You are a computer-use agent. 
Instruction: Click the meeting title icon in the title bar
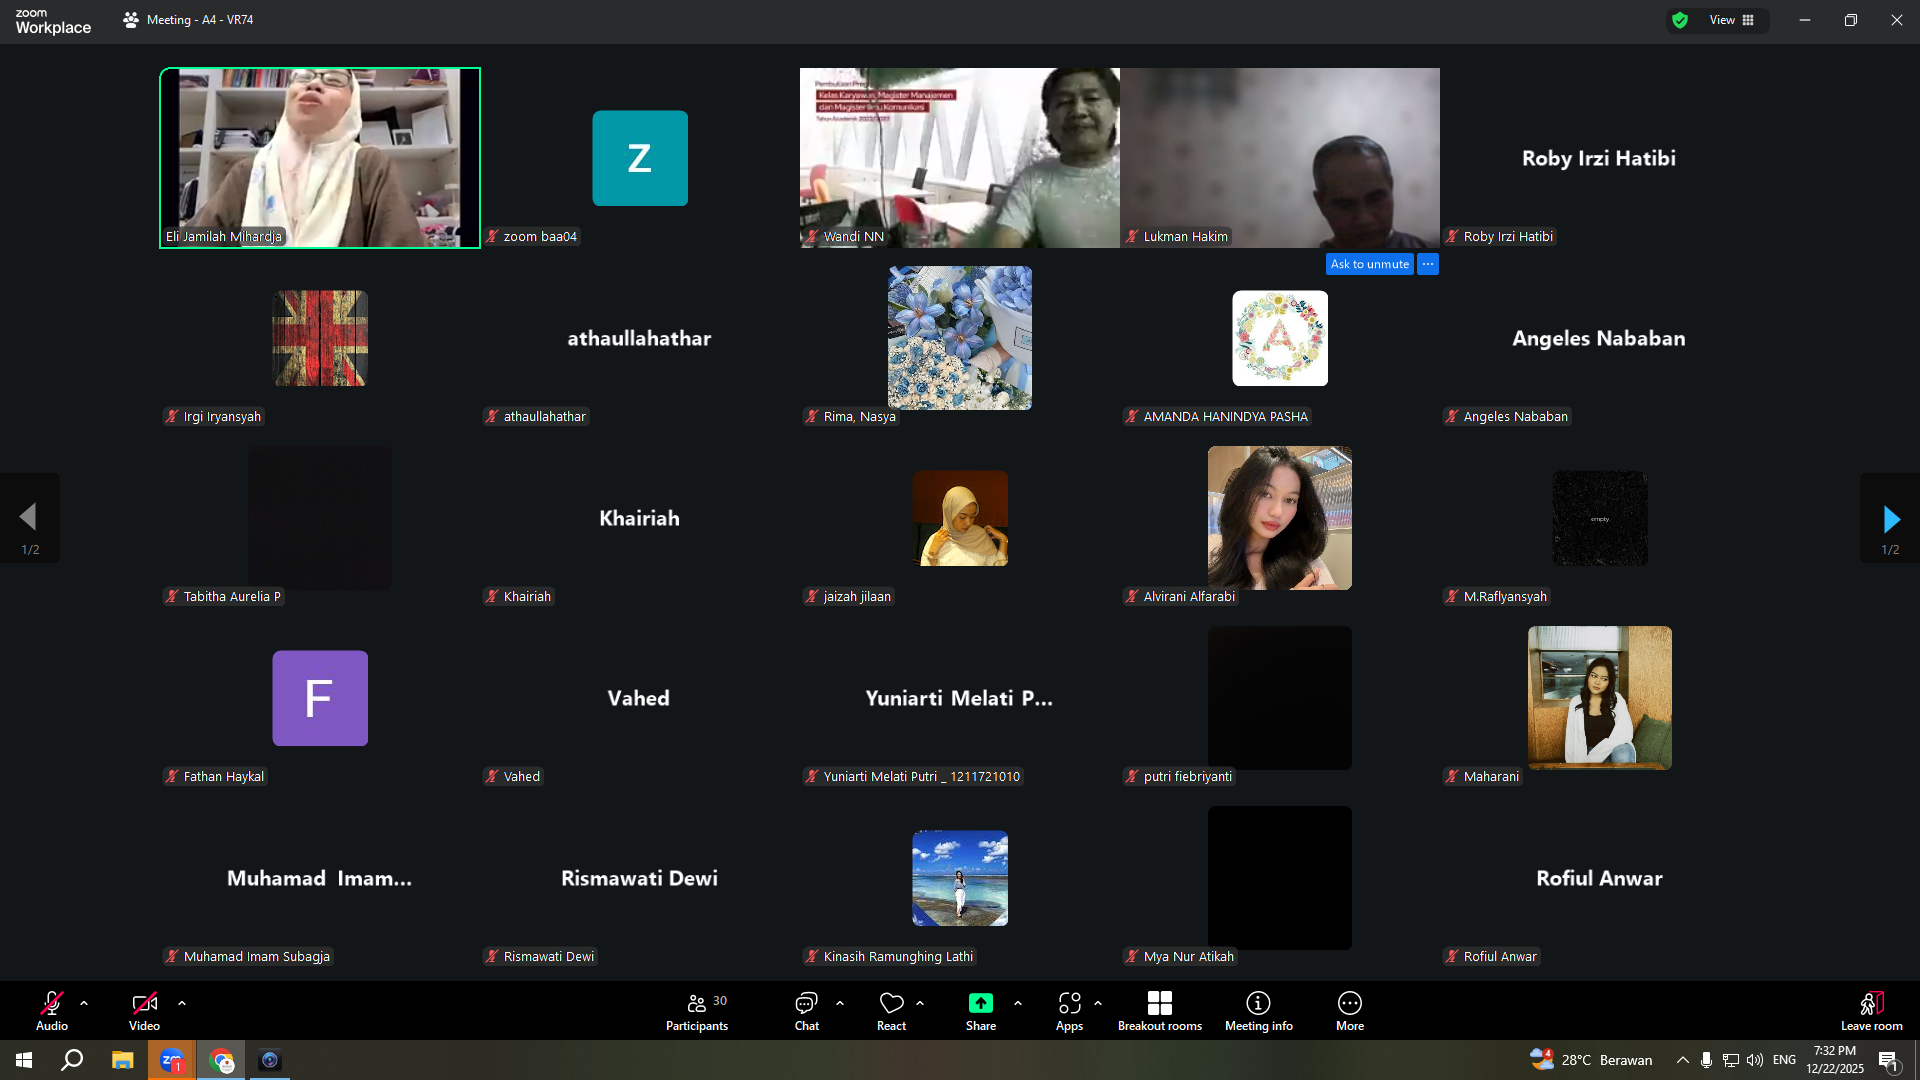[131, 20]
